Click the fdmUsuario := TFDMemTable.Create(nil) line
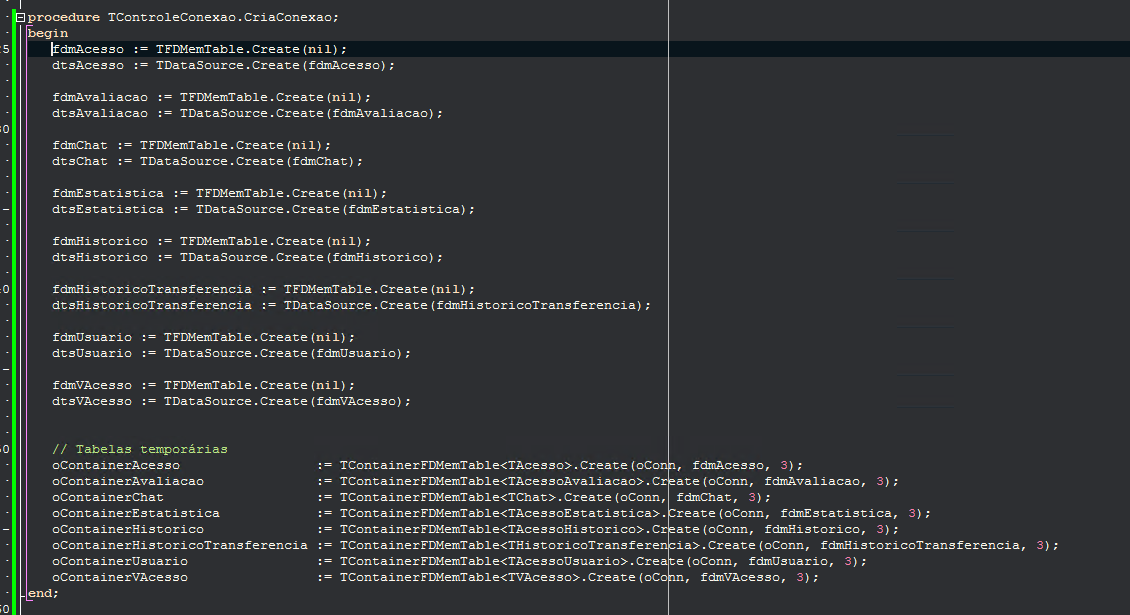Viewport: 1130px width, 615px height. [204, 337]
